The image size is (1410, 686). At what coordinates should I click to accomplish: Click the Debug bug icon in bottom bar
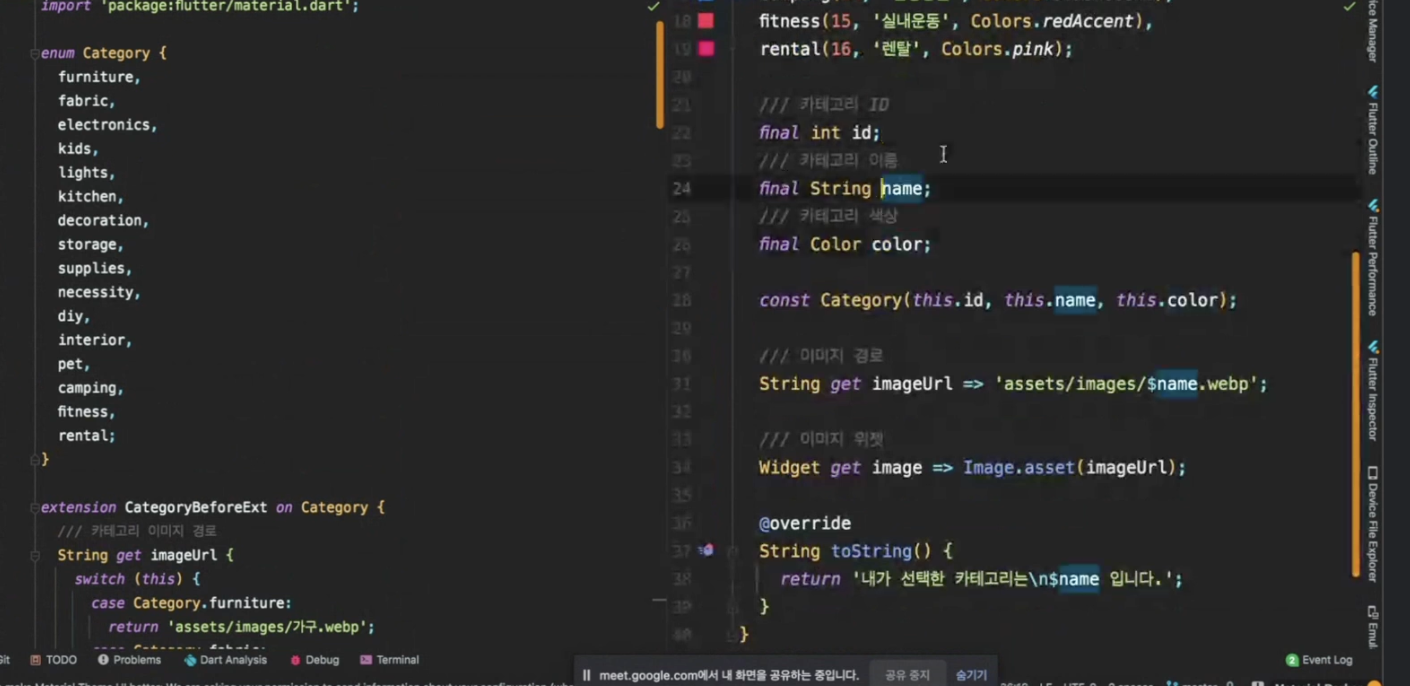(295, 660)
